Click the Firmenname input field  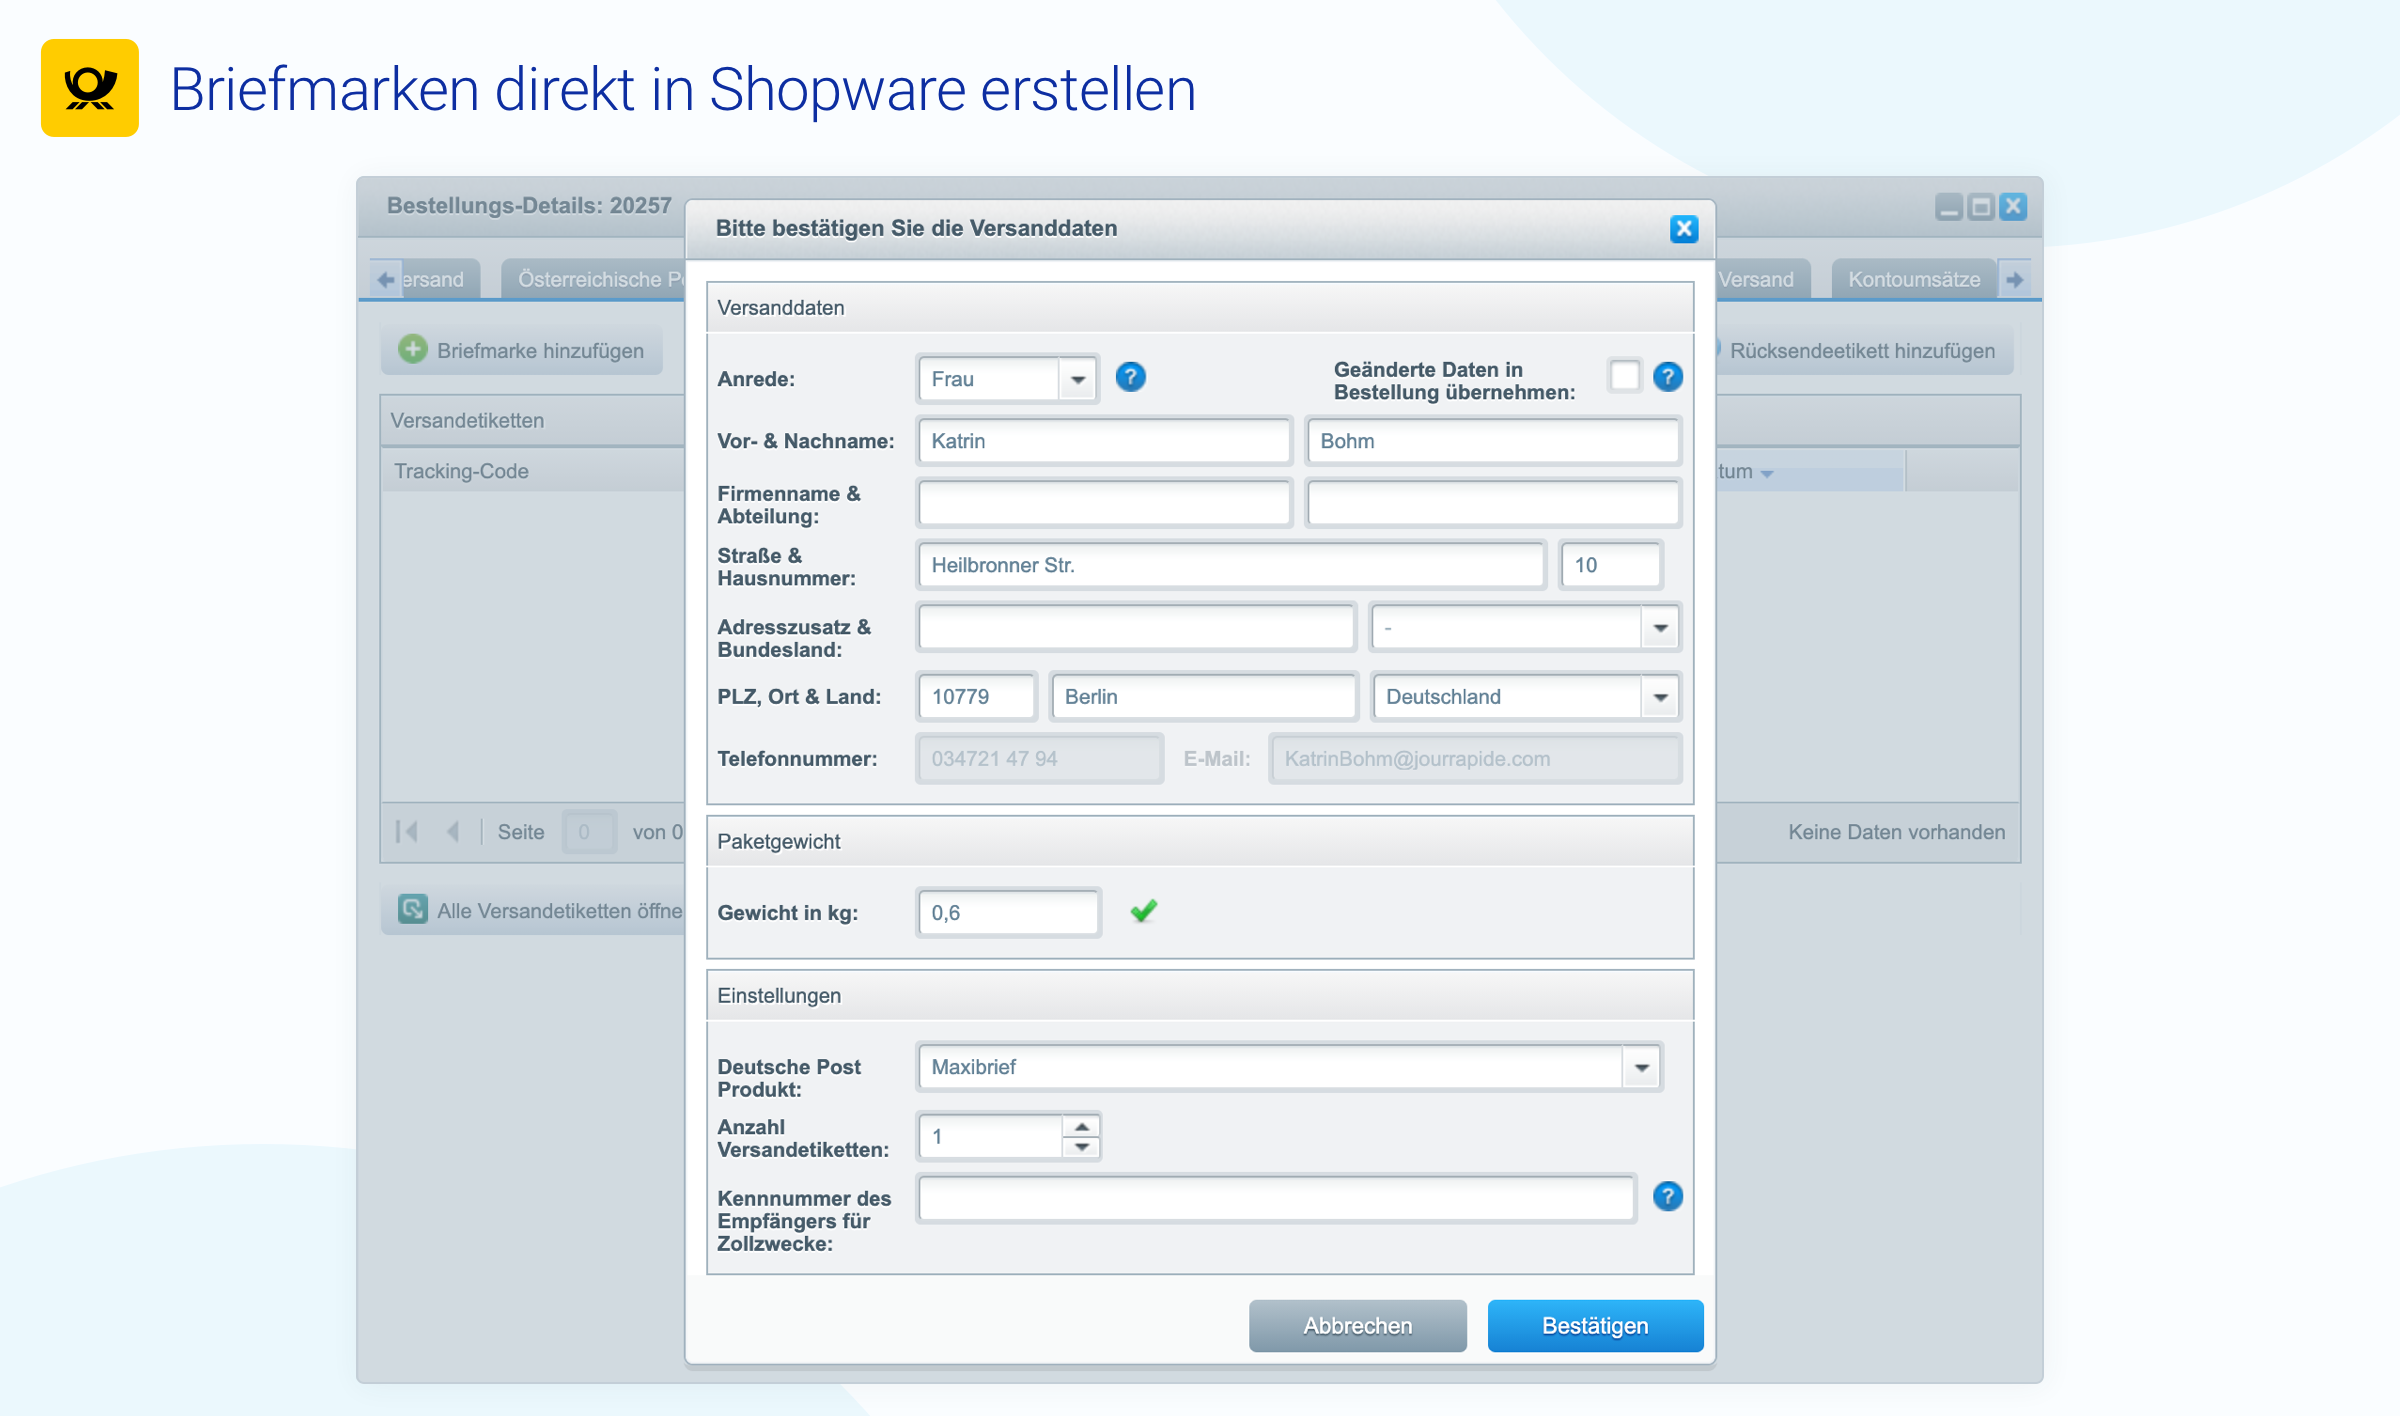click(x=1104, y=504)
